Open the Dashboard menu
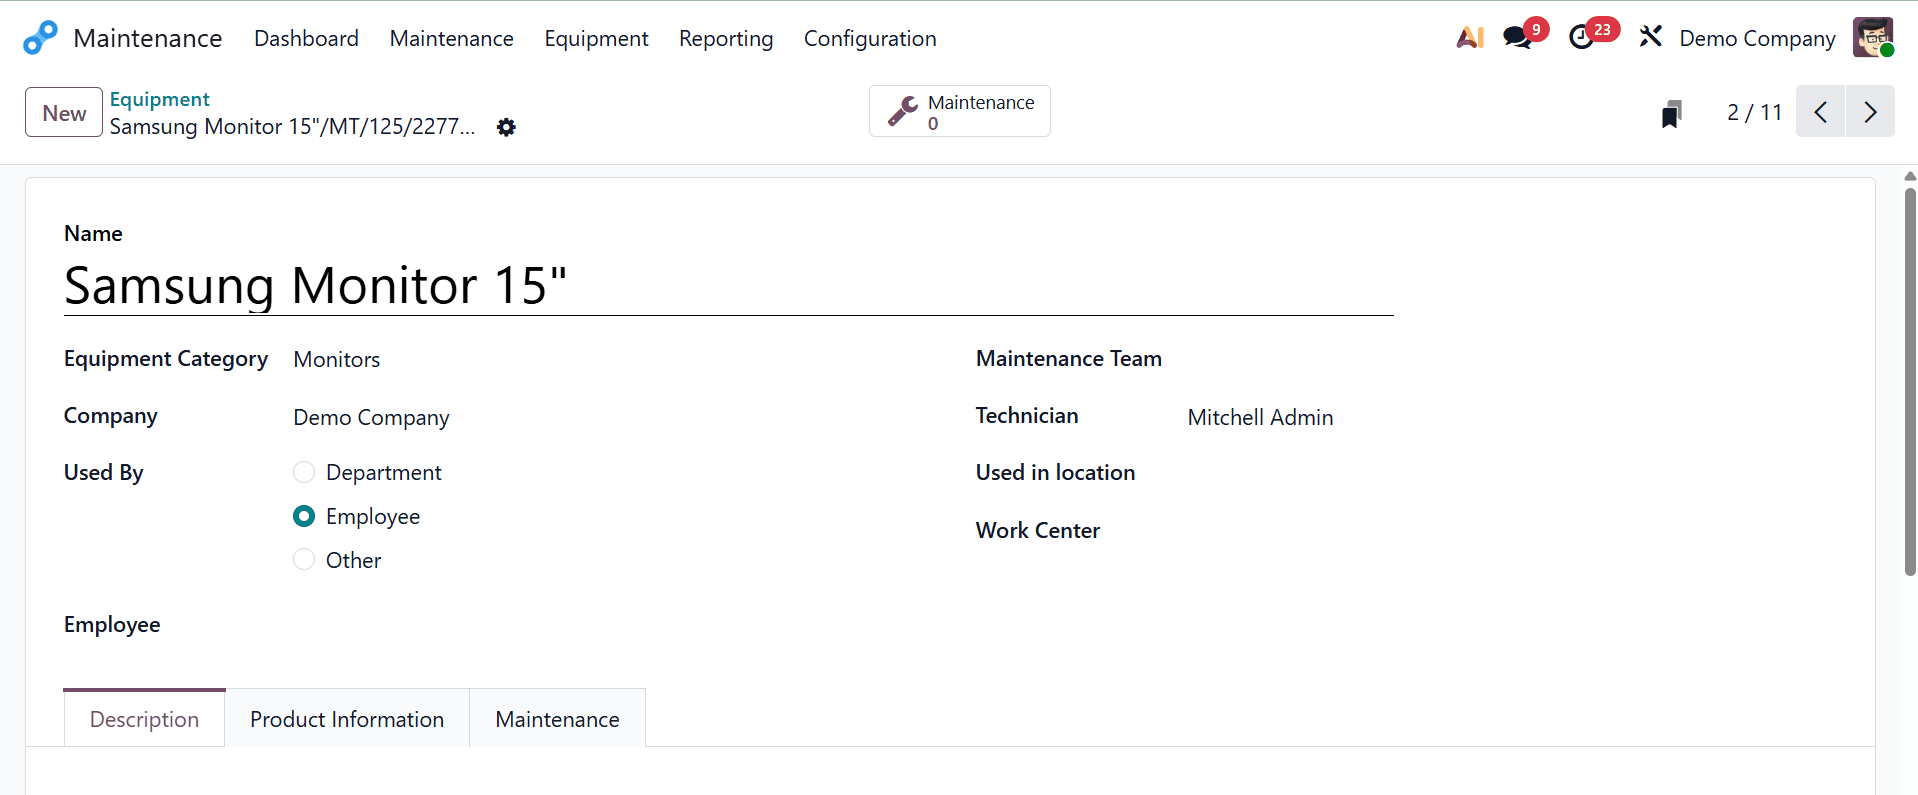The width and height of the screenshot is (1918, 795). [x=306, y=38]
